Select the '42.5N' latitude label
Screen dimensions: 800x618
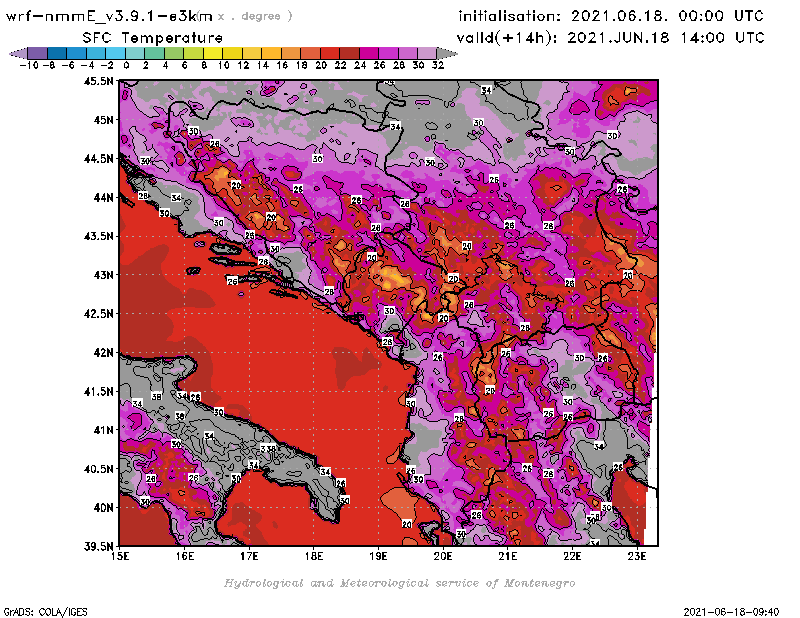pos(98,314)
